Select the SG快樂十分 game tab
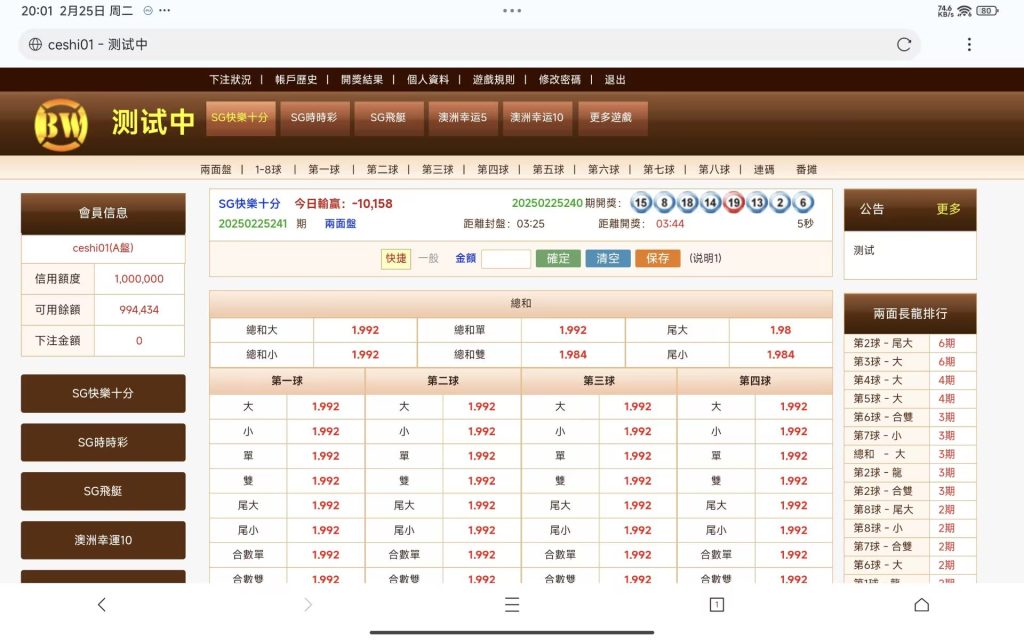1024x640 pixels. [x=240, y=118]
